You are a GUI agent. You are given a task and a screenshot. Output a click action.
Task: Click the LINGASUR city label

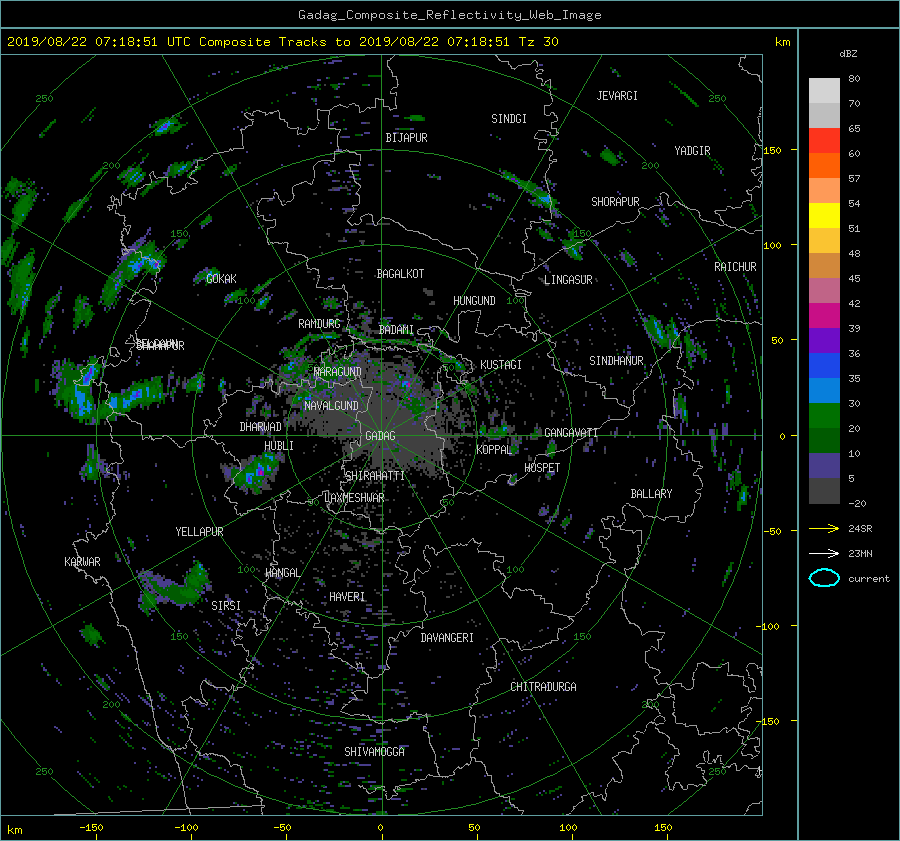pos(568,280)
